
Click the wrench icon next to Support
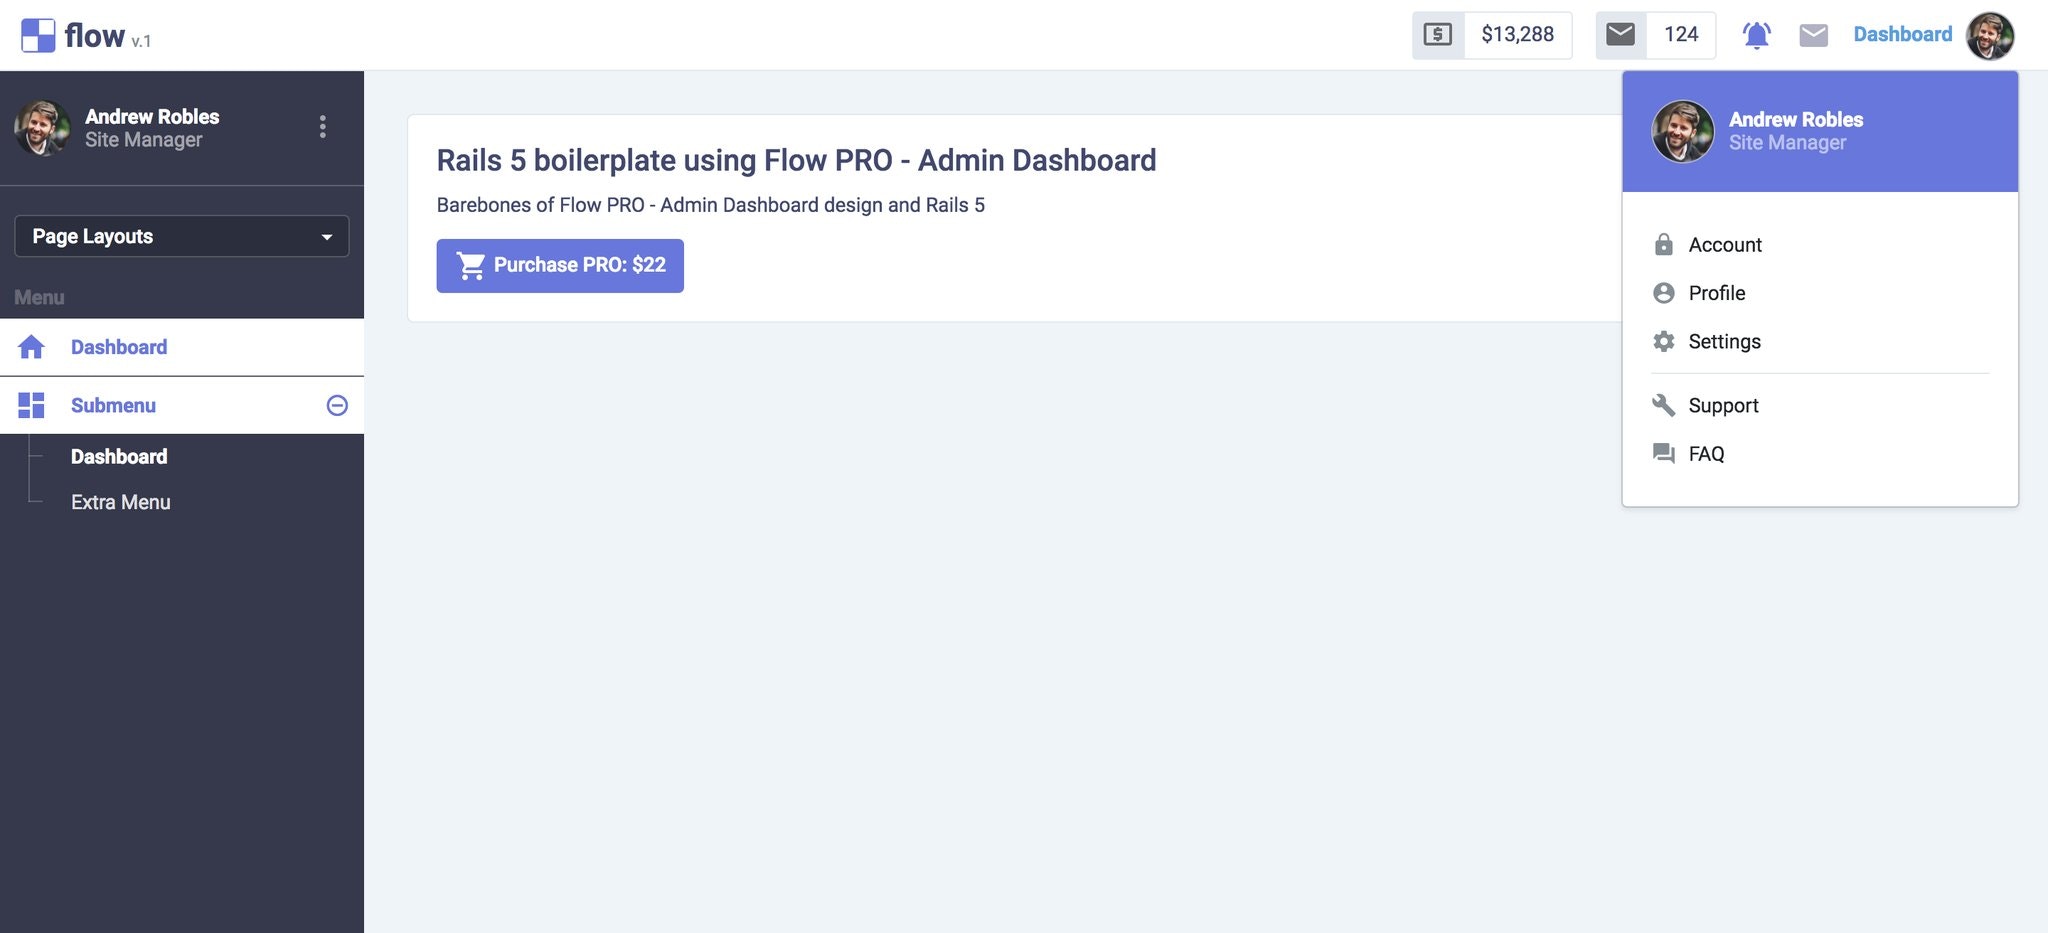coord(1663,405)
